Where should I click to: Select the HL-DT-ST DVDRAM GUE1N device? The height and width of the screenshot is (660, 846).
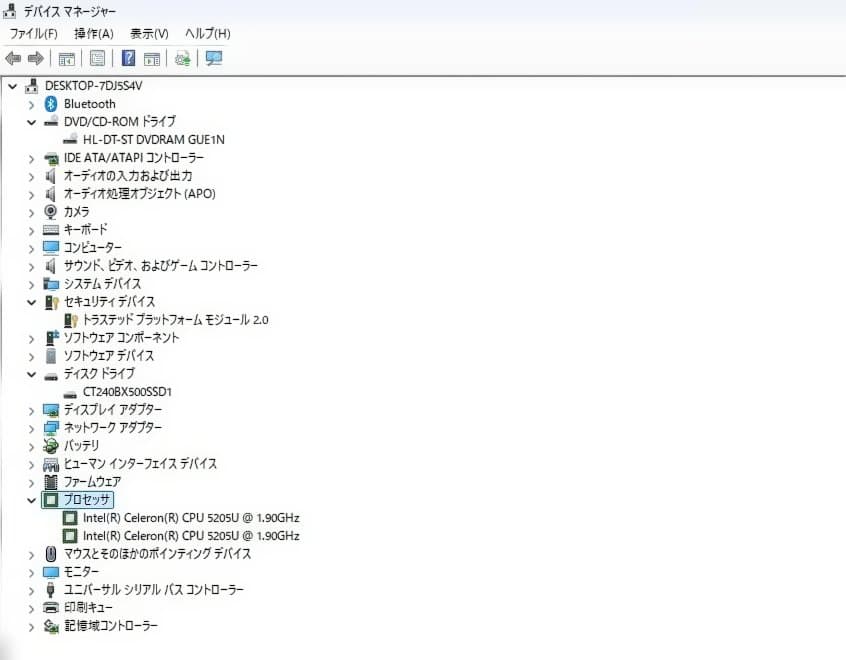pos(153,140)
